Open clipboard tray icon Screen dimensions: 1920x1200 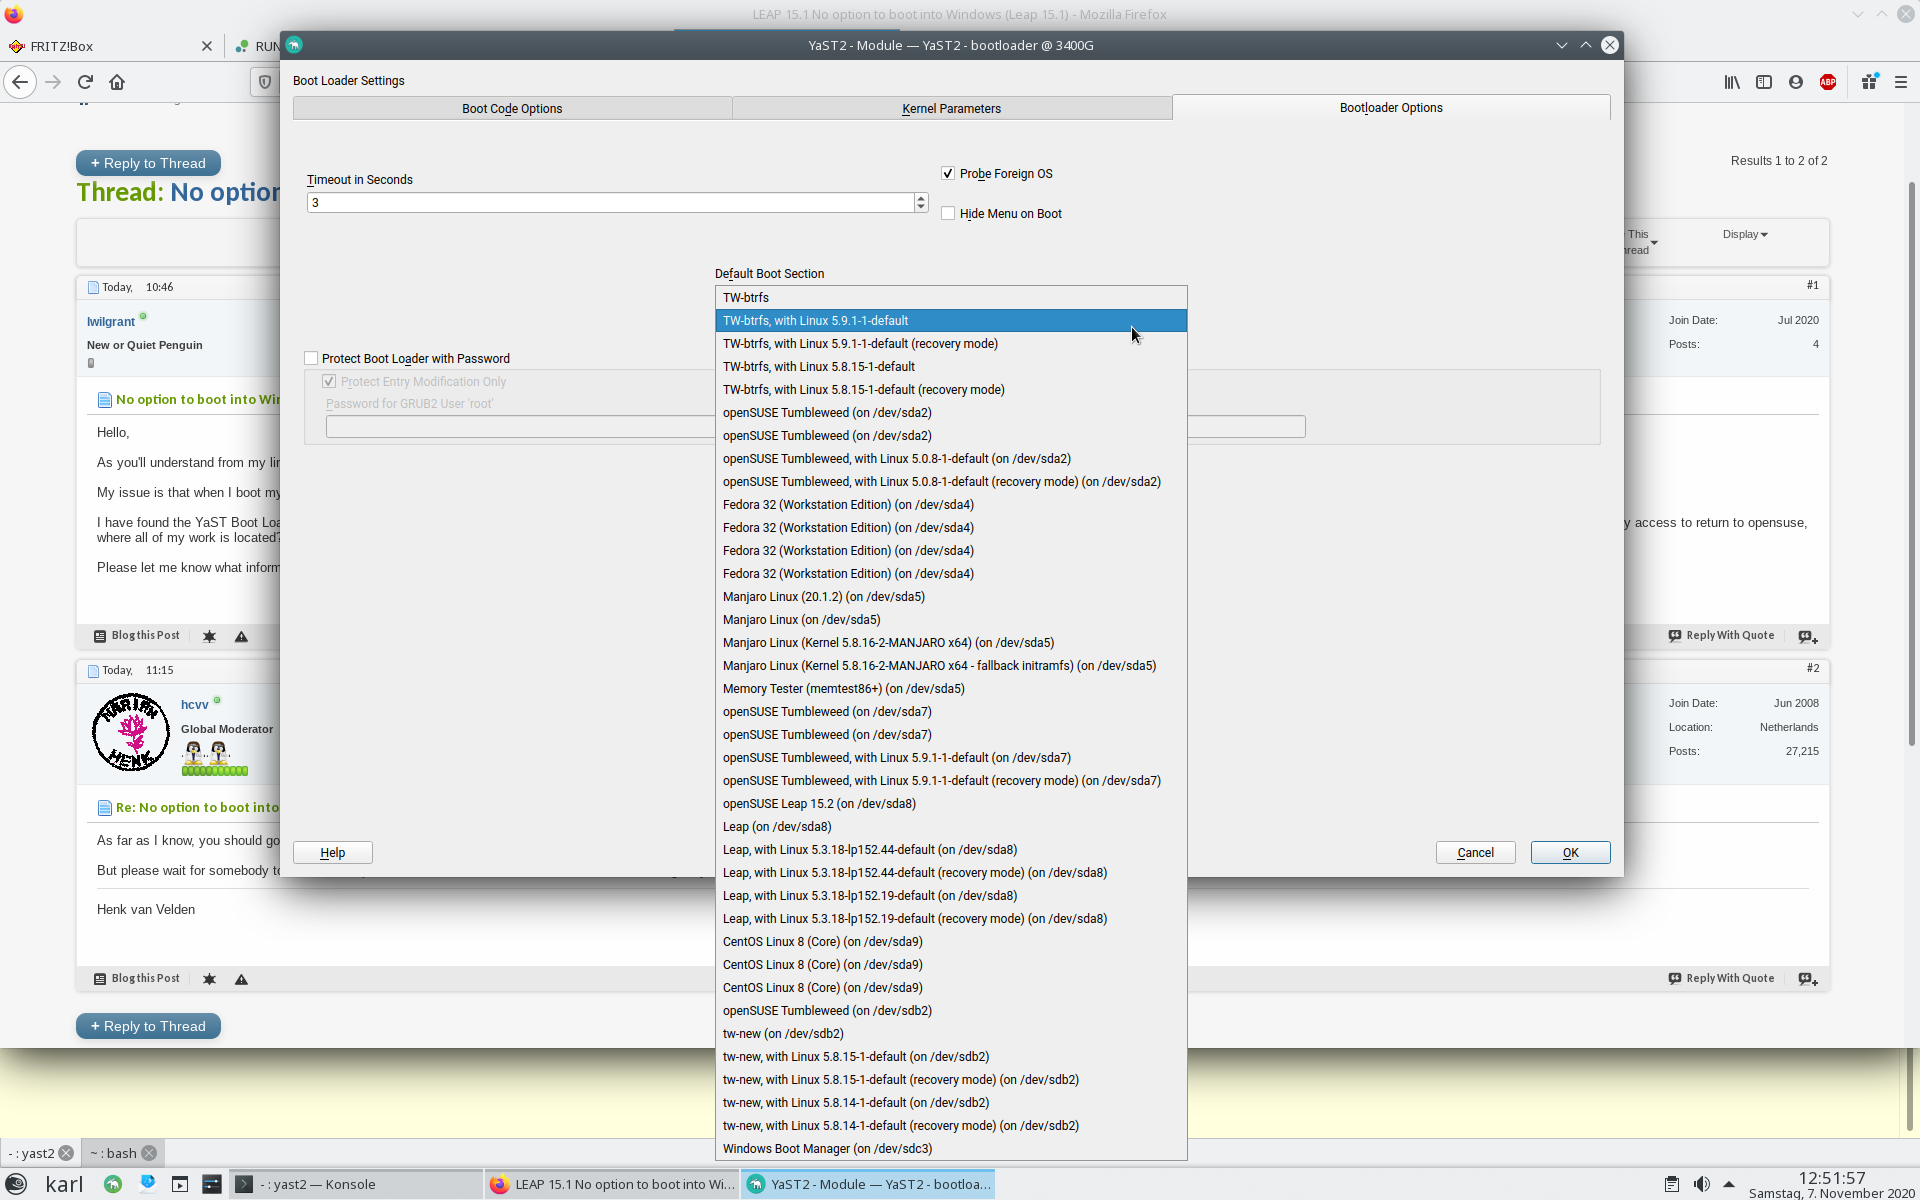pyautogui.click(x=1671, y=1184)
